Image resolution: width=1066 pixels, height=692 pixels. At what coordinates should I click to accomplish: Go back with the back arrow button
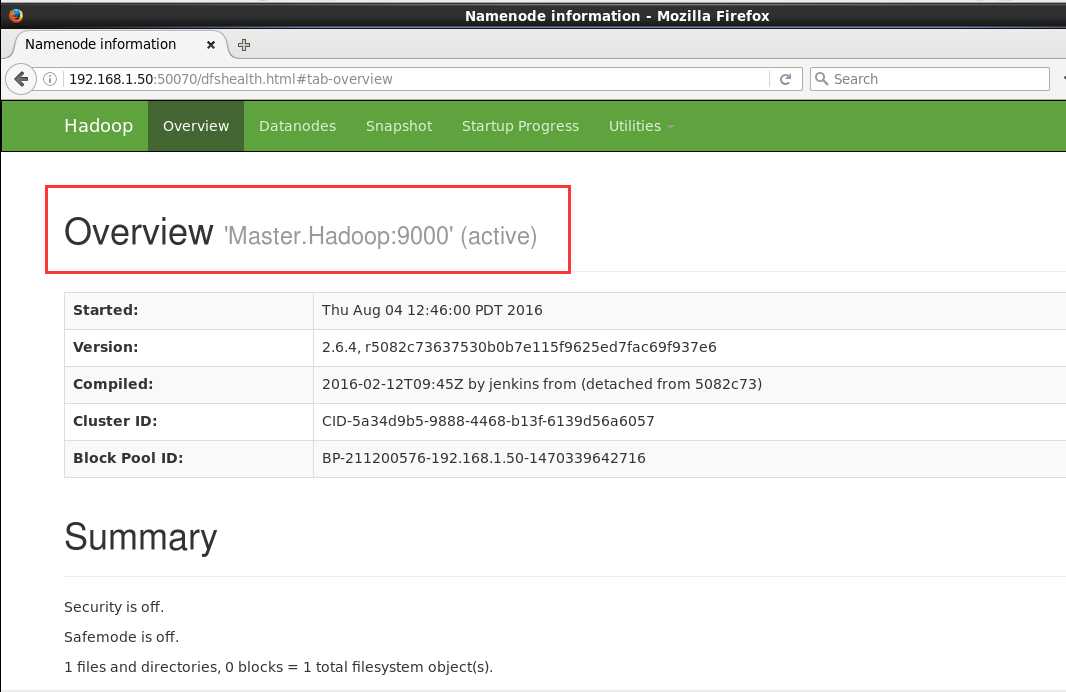click(21, 79)
